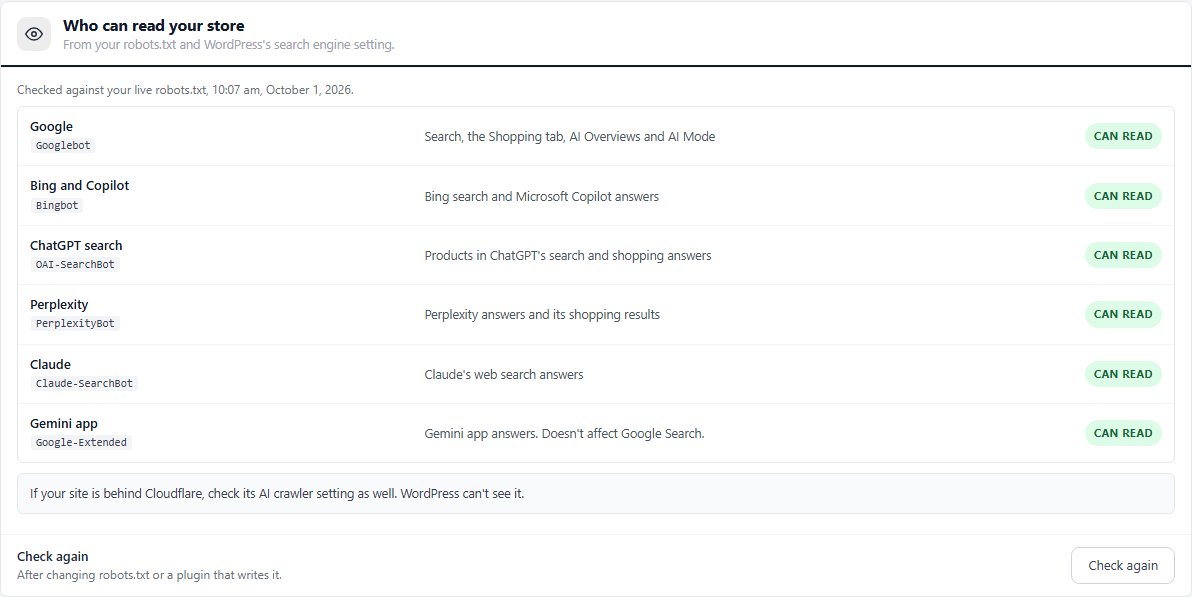Click the CAN READ badge for Perplexity
The width and height of the screenshot is (1192, 597).
1123,314
